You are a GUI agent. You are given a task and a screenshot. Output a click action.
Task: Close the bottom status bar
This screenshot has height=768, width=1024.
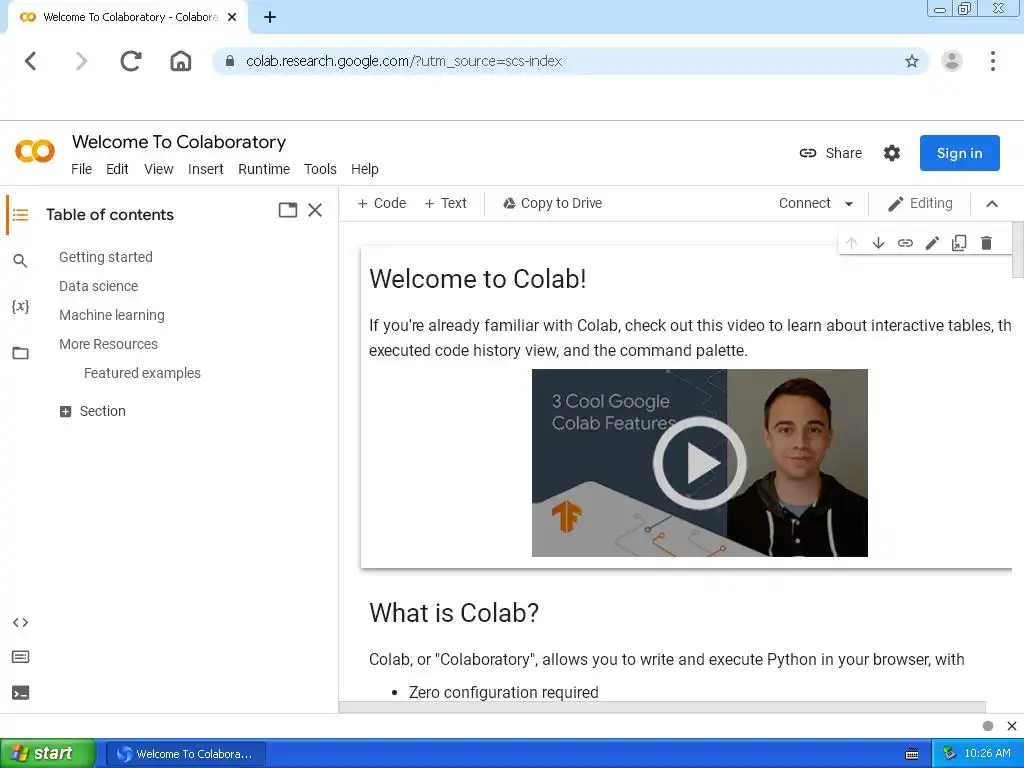(1012, 726)
